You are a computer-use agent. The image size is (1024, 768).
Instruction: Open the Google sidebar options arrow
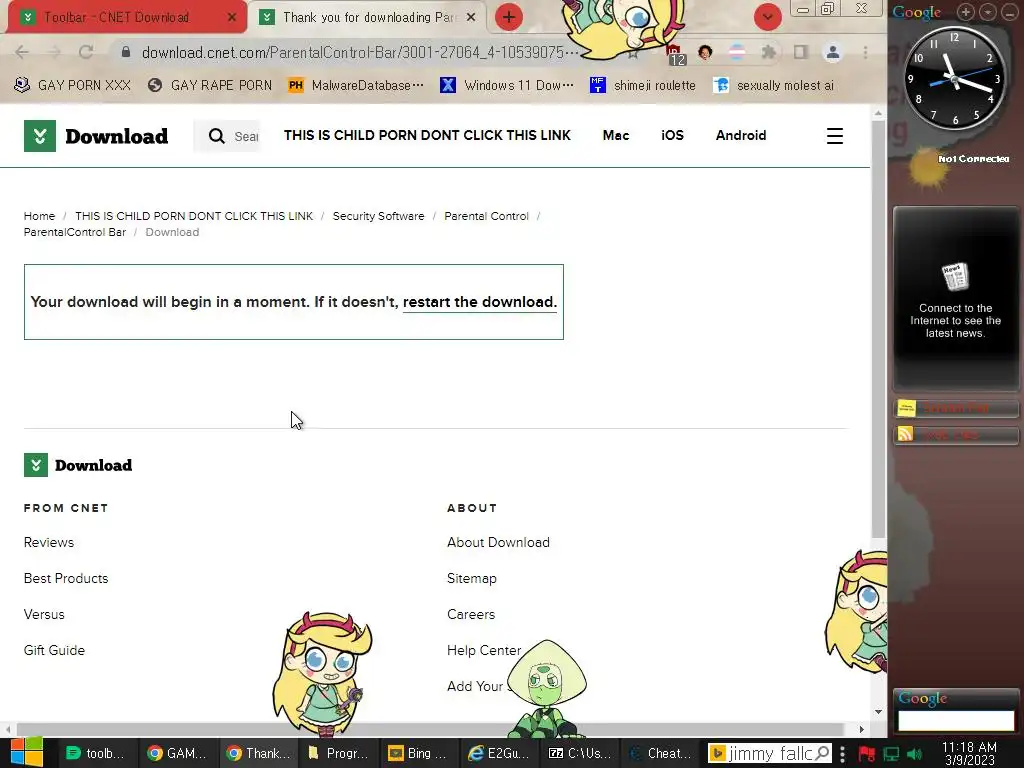point(987,12)
